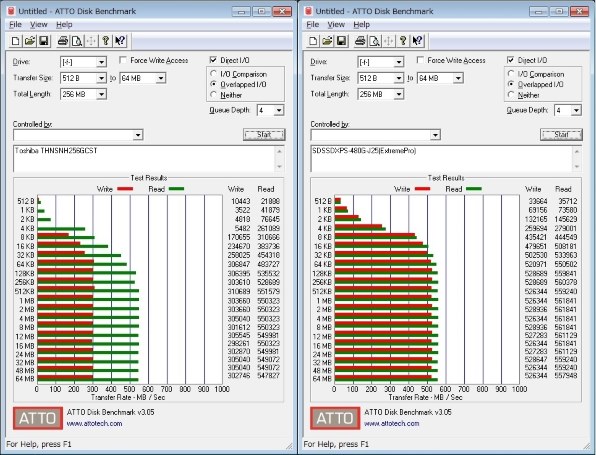
Task: Click context Help arrow icon in right window
Action: coord(418,41)
